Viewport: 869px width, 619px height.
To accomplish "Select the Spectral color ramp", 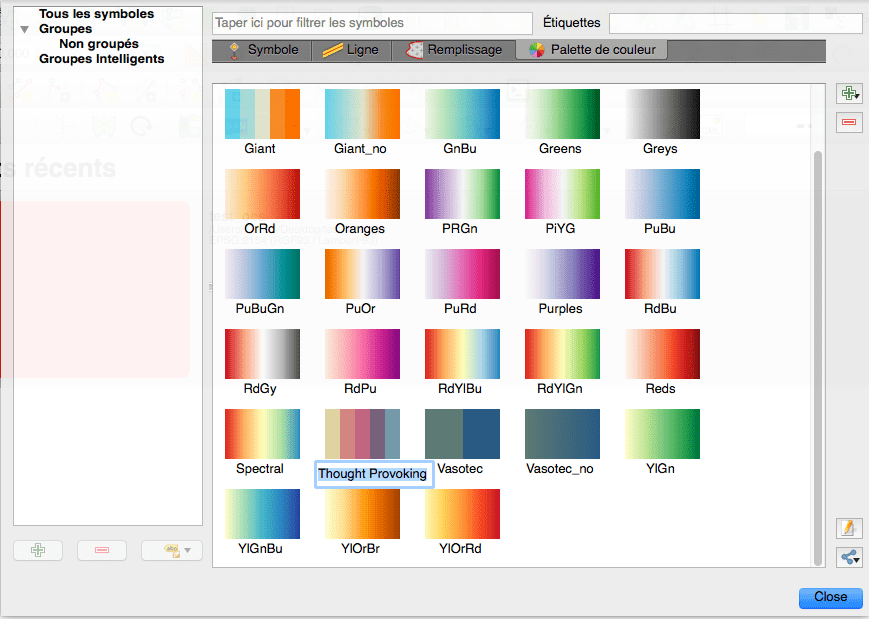I will tap(262, 434).
